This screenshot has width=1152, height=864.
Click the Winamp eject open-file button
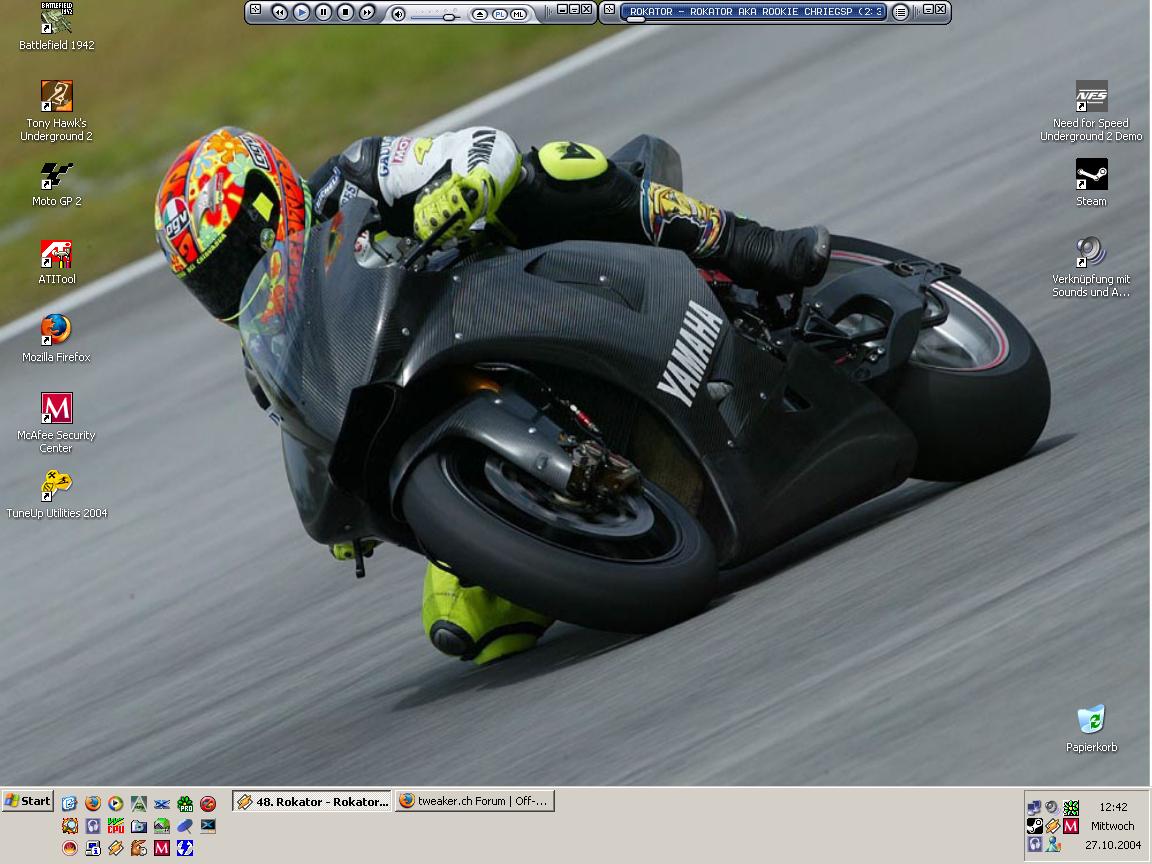point(479,14)
